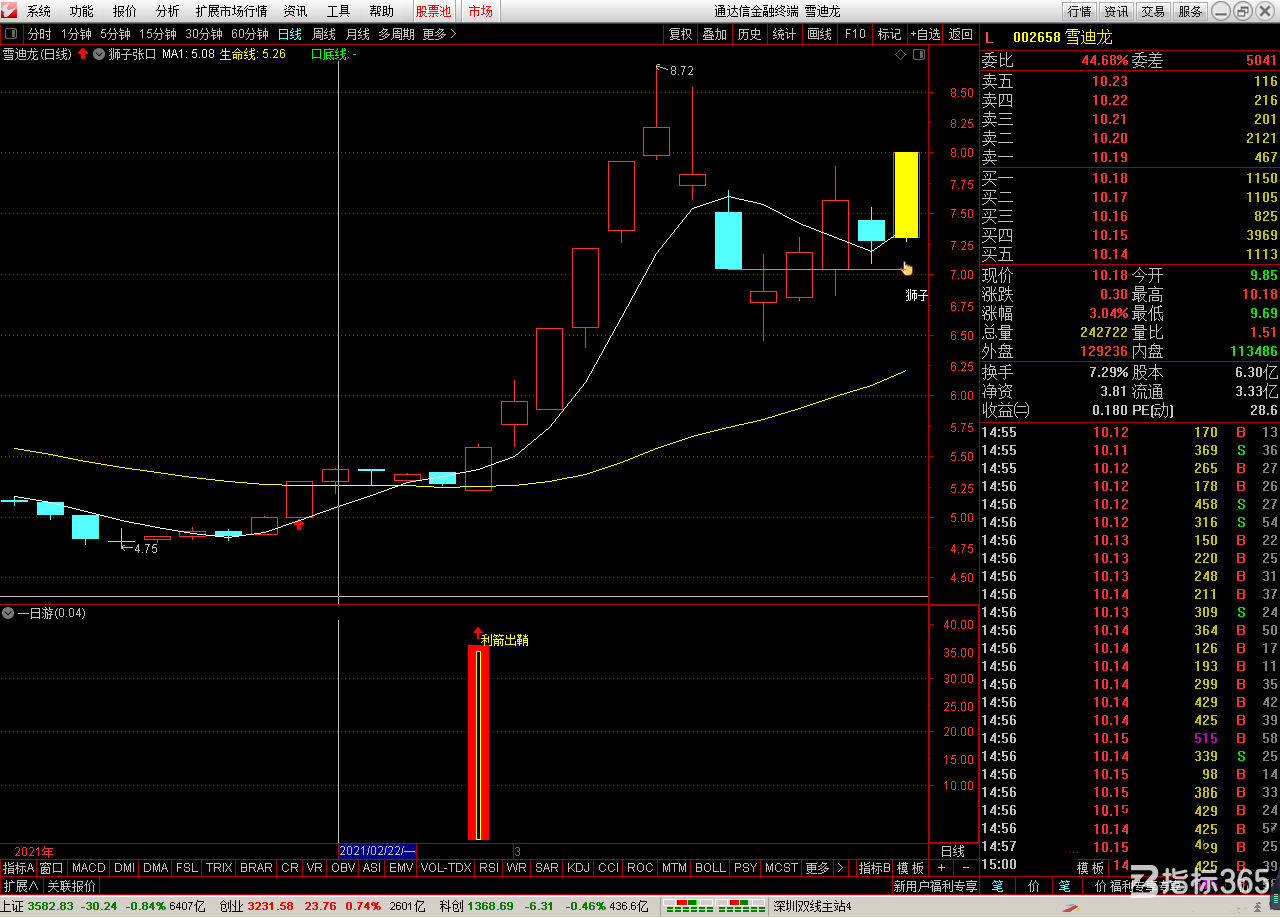Open the 服务 button at top right
The width and height of the screenshot is (1280, 918).
[x=1190, y=11]
